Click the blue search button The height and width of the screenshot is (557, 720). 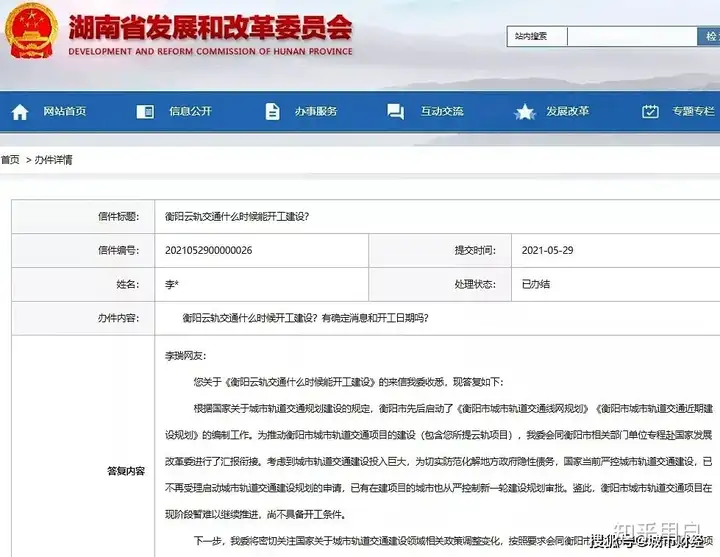coord(709,36)
